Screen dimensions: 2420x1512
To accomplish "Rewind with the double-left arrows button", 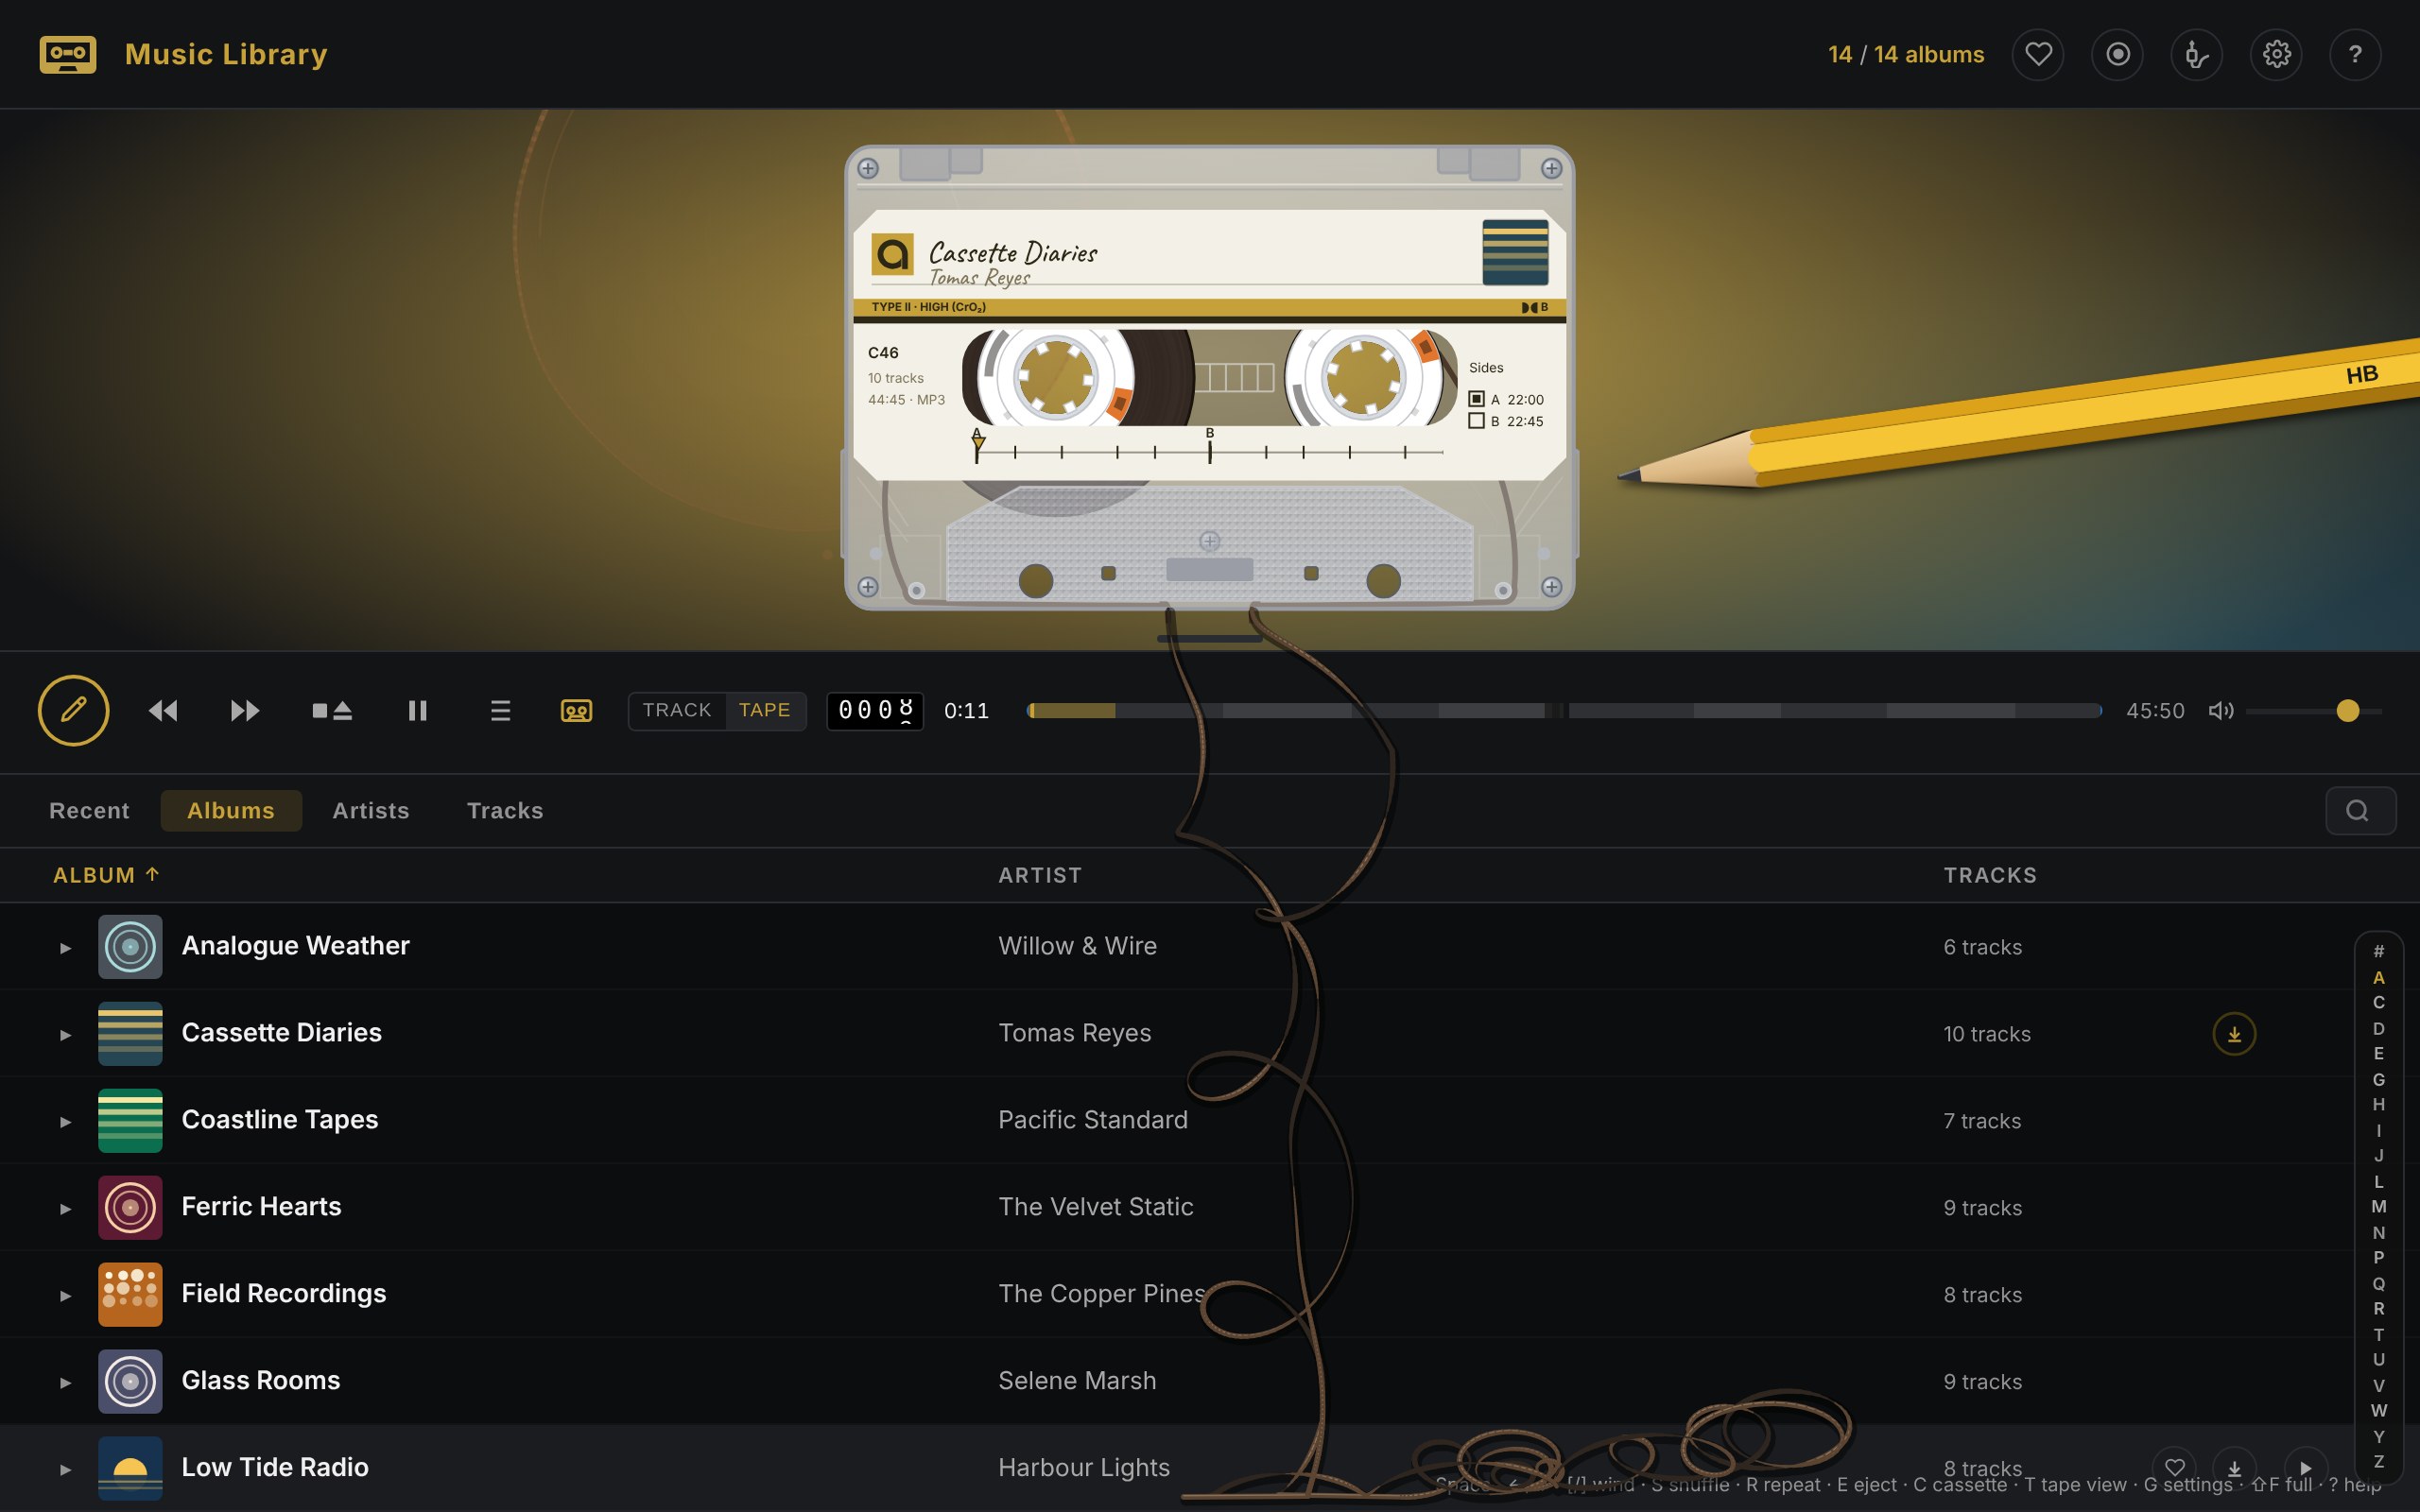I will (163, 710).
